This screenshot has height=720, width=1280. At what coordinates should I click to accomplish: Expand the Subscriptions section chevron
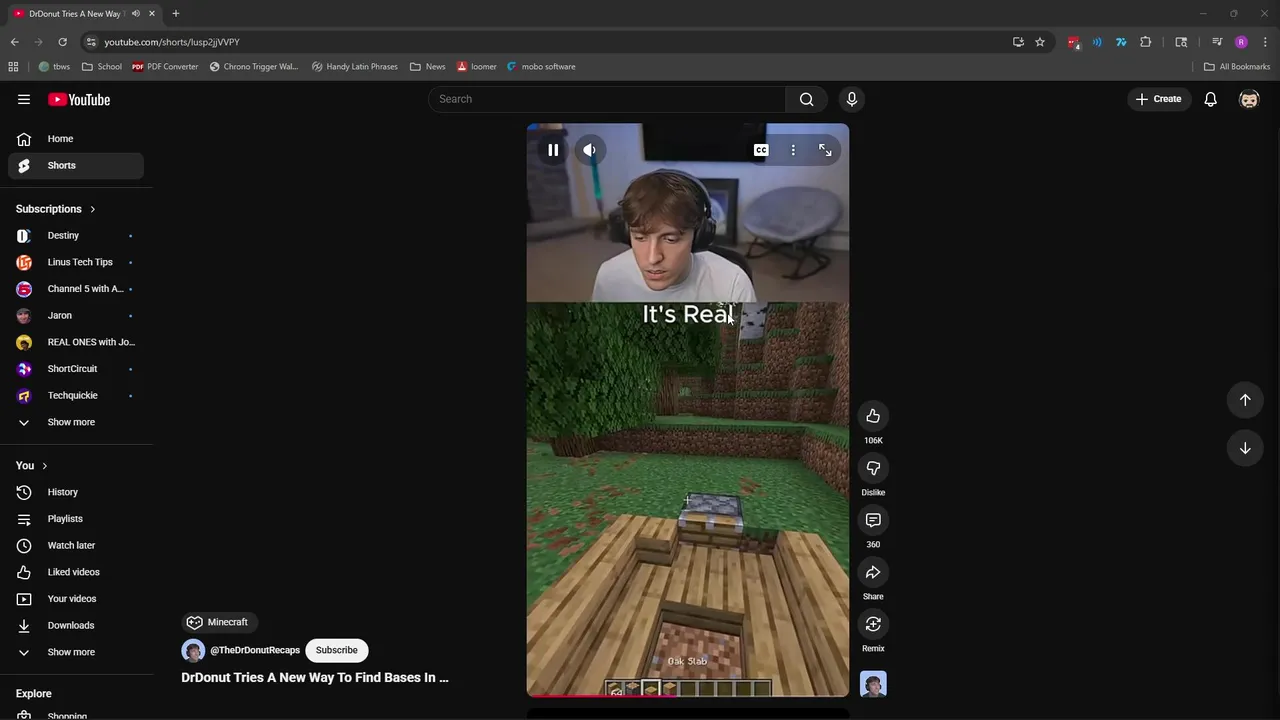tap(92, 209)
